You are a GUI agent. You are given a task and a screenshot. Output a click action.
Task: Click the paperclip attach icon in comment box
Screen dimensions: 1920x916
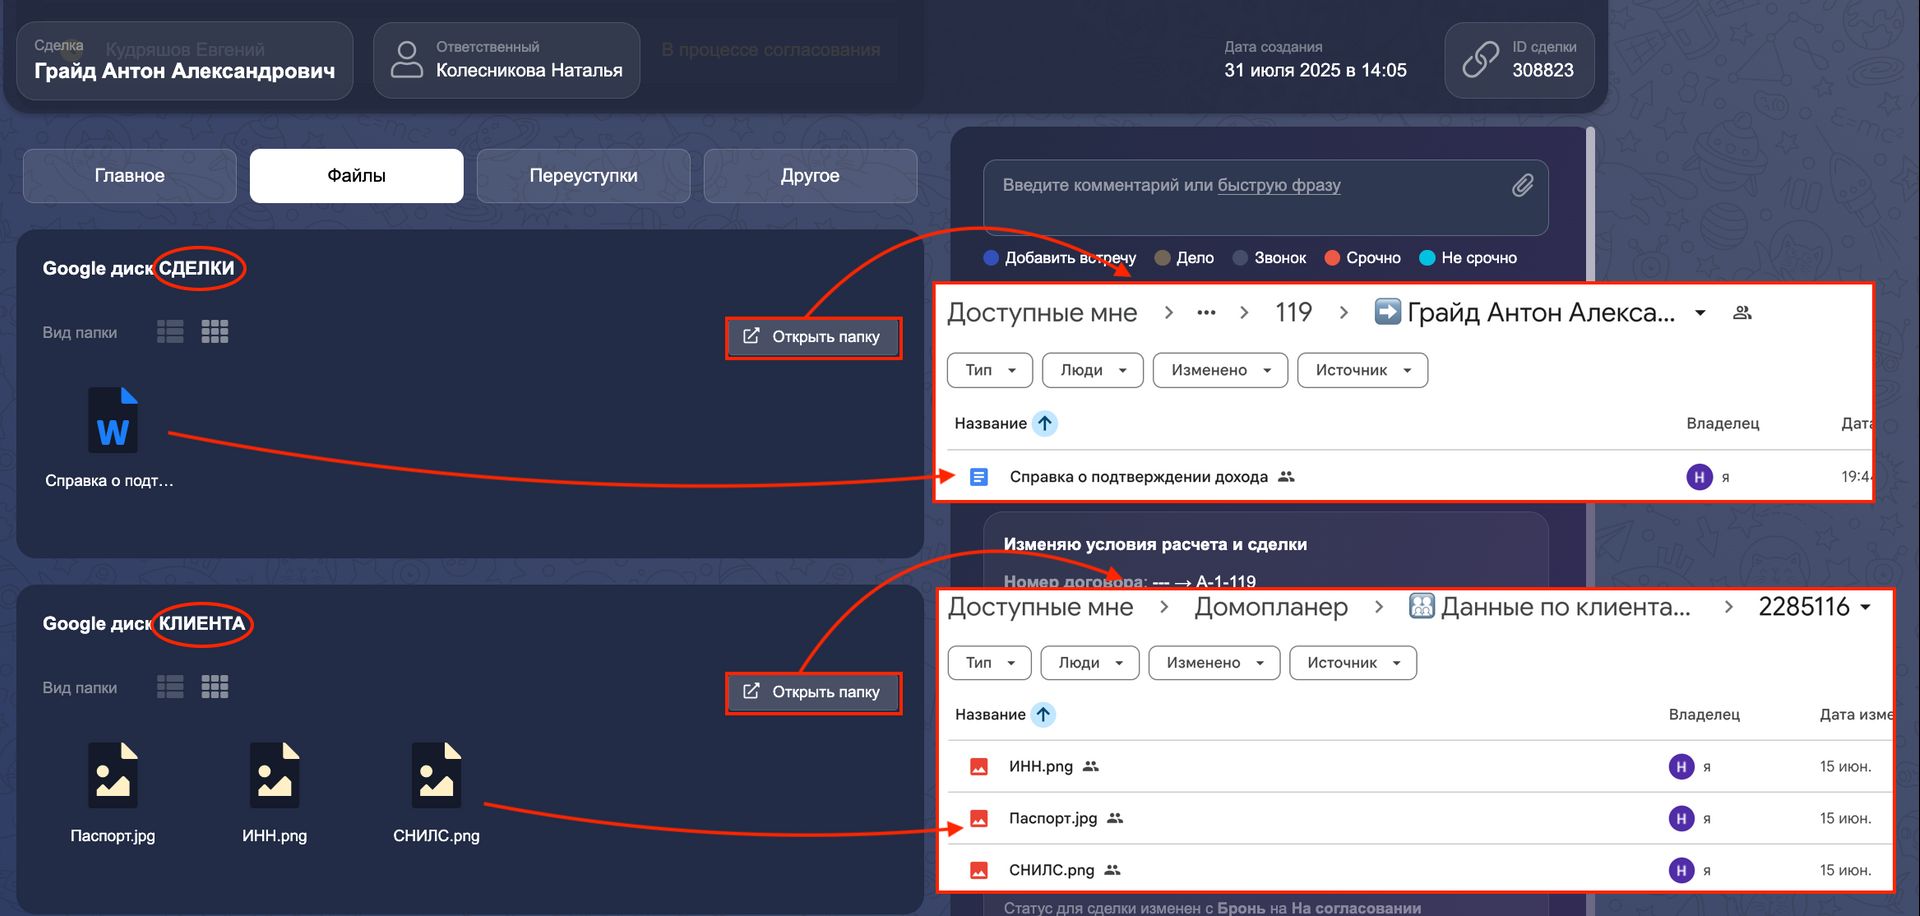point(1522,185)
